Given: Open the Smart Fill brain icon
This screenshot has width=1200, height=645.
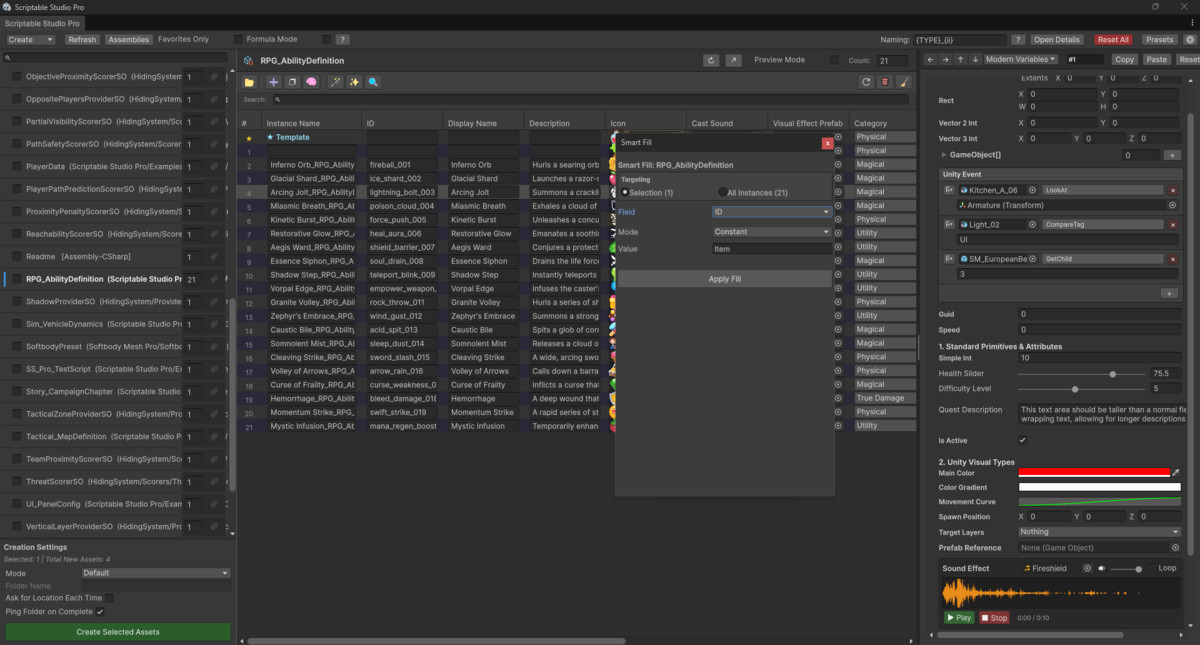Looking at the screenshot, I should [x=310, y=82].
